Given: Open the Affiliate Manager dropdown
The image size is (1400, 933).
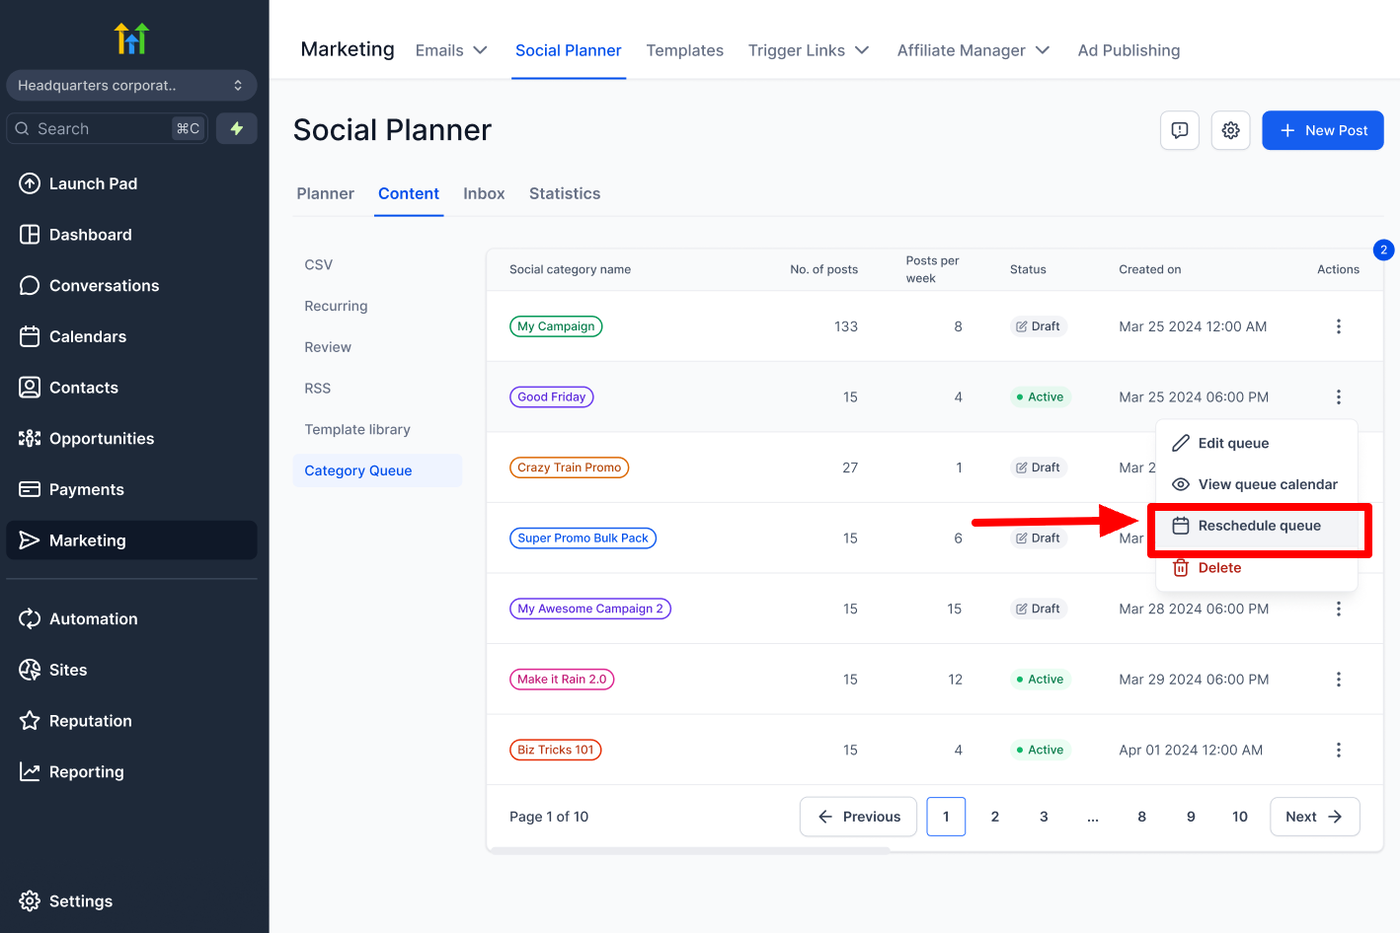Looking at the screenshot, I should point(972,50).
